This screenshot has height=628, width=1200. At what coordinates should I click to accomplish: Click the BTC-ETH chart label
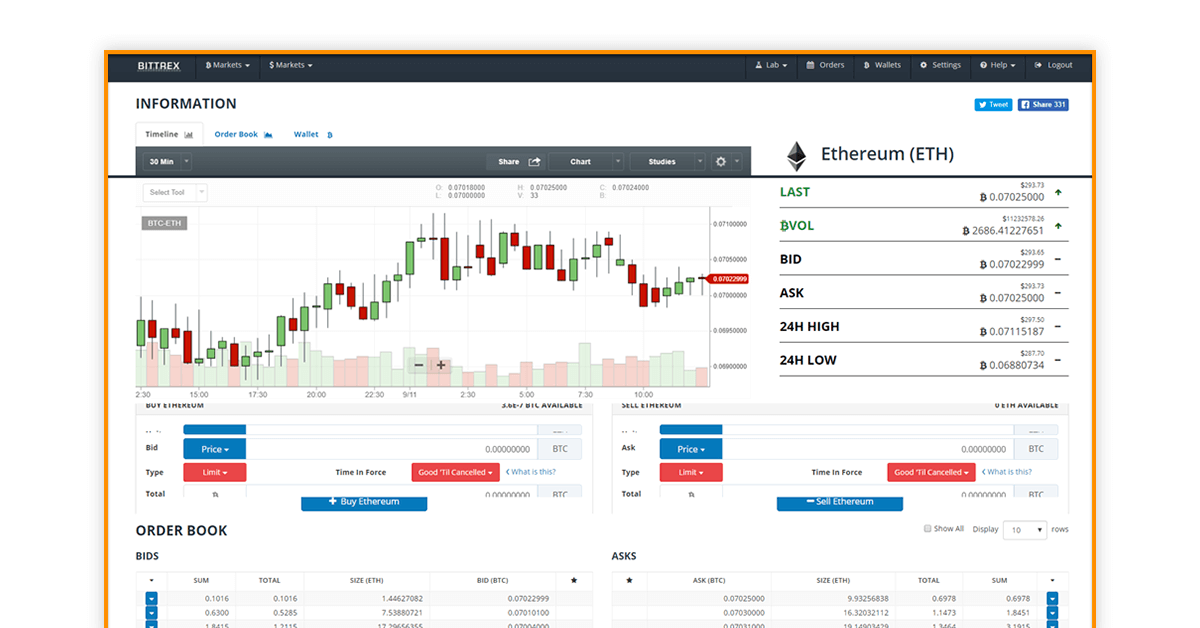[x=165, y=223]
